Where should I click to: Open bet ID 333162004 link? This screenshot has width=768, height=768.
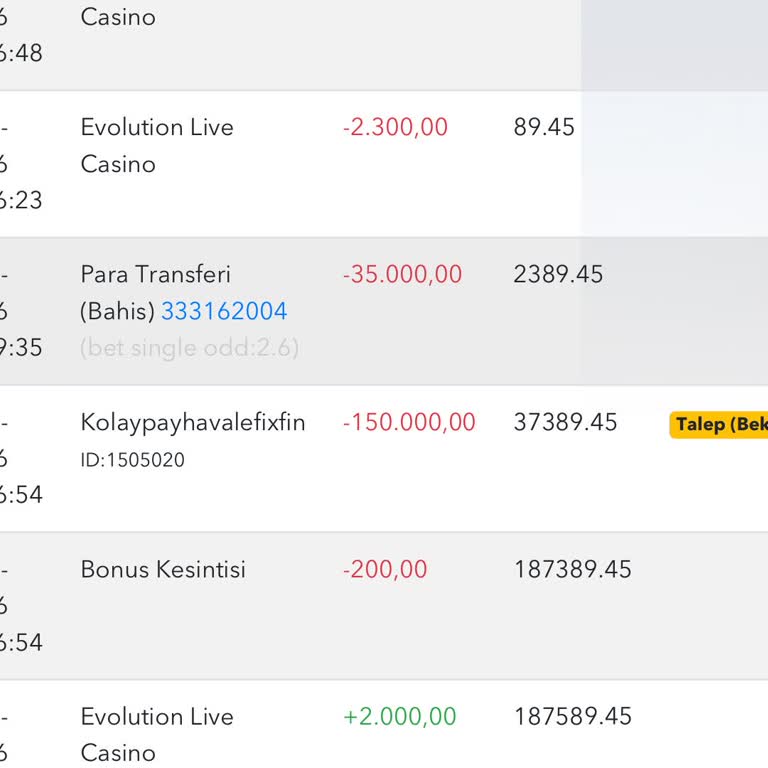coord(224,311)
